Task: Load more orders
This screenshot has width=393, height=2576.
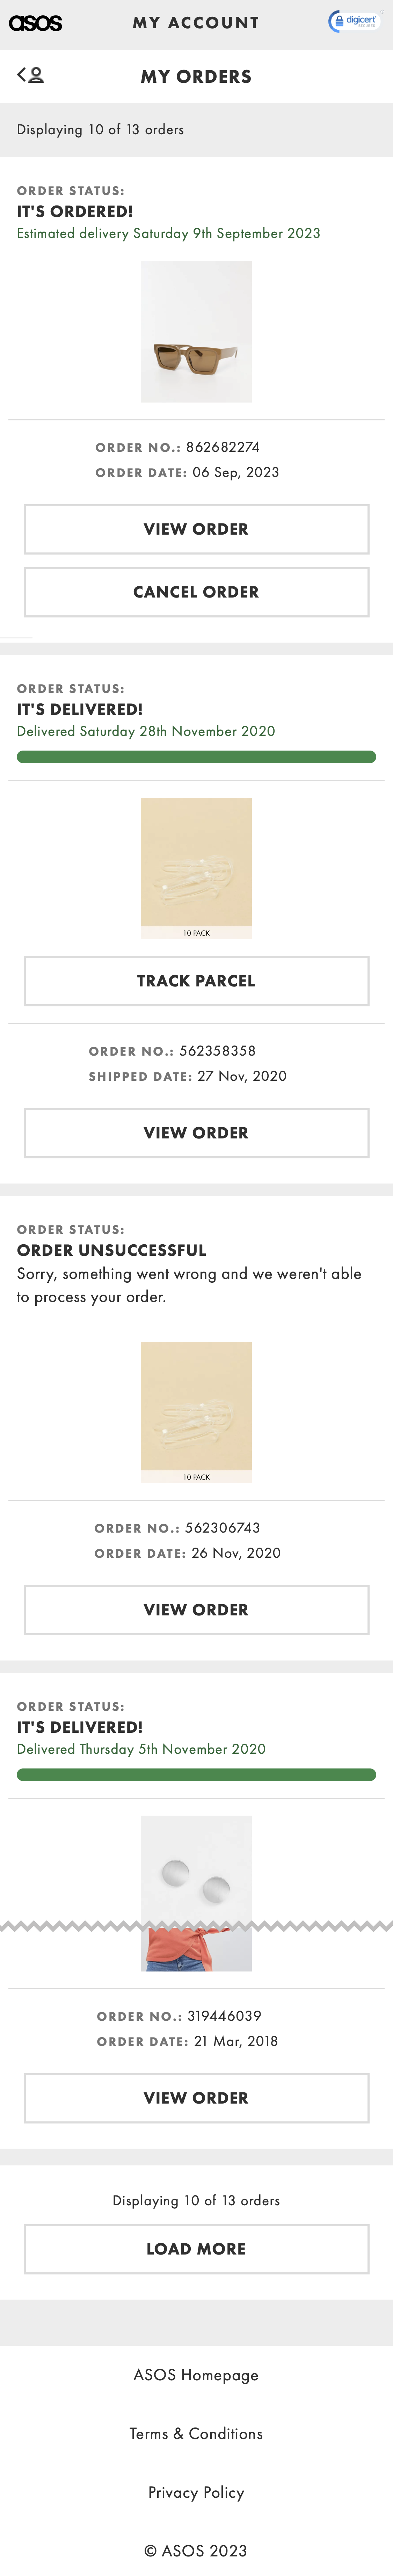Action: click(x=196, y=2249)
